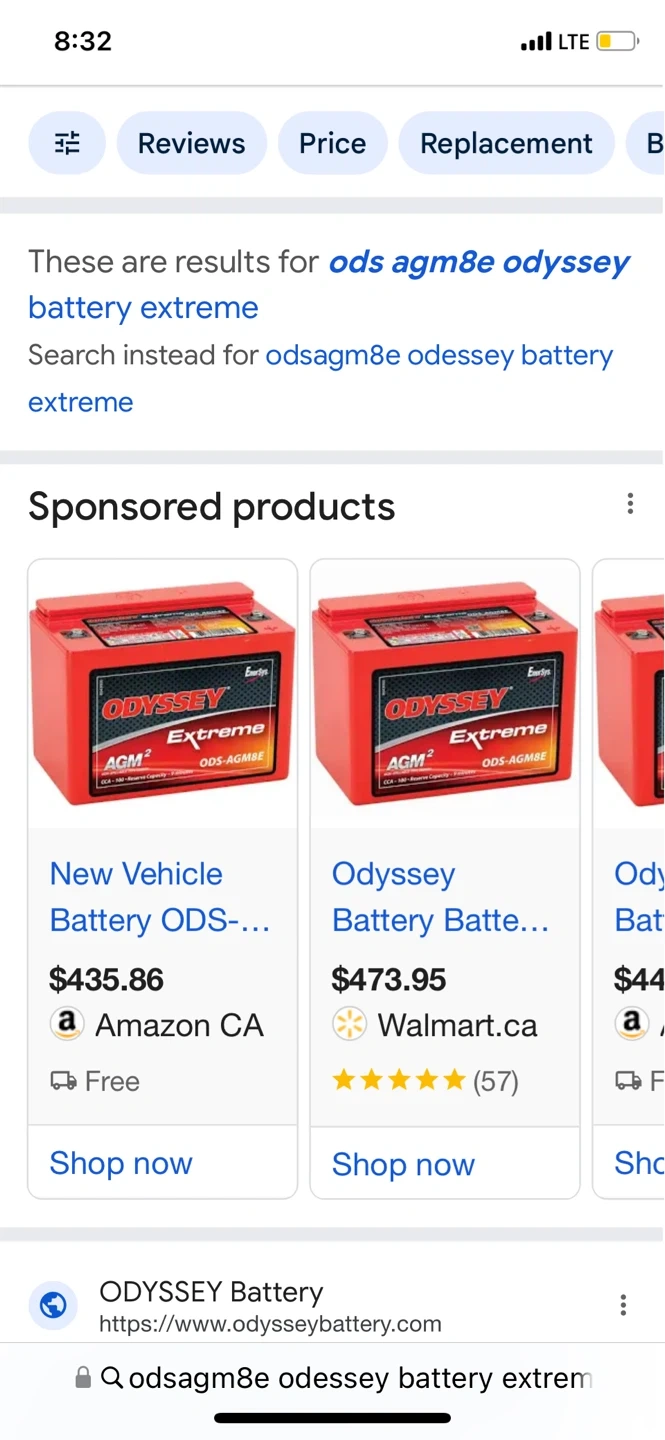The width and height of the screenshot is (665, 1440).
Task: Tap the search magnifier in address bar
Action: click(113, 1378)
